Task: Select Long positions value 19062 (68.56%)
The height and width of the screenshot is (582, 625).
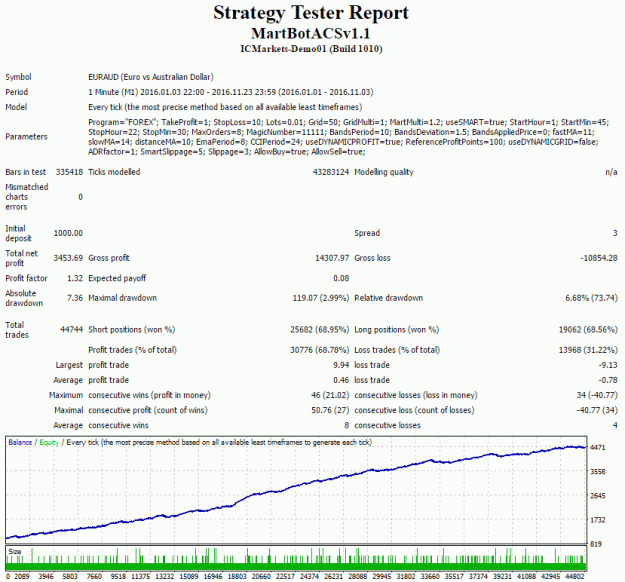Action: click(x=588, y=330)
